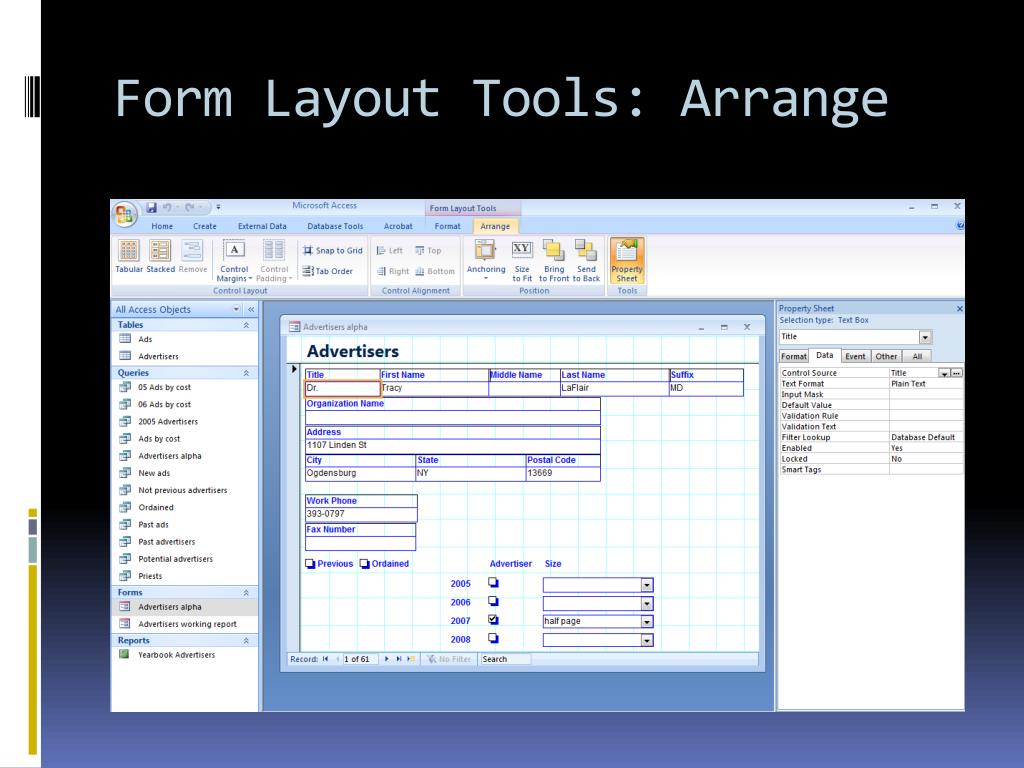The image size is (1024, 768).
Task: Switch to the Format ribbon tab
Action: coord(447,227)
